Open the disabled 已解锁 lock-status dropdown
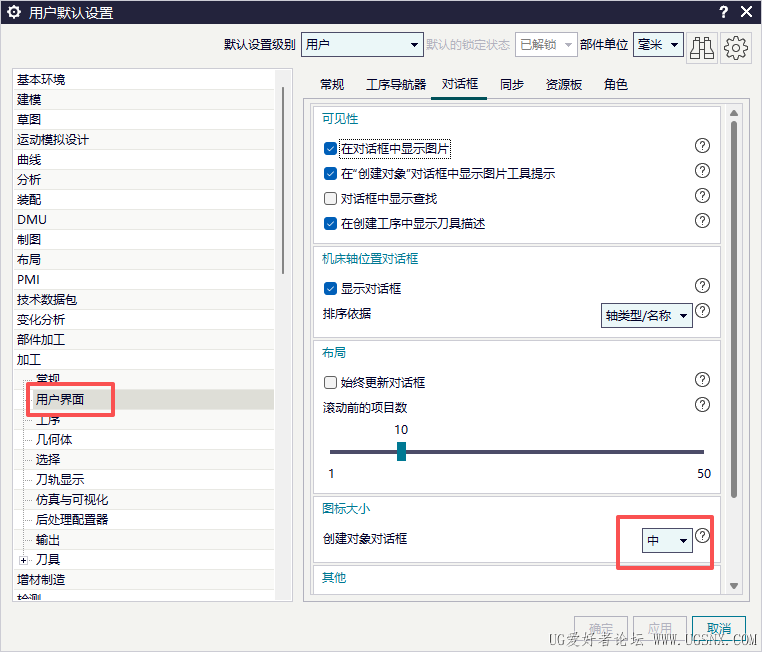Viewport: 762px width, 652px height. [546, 45]
